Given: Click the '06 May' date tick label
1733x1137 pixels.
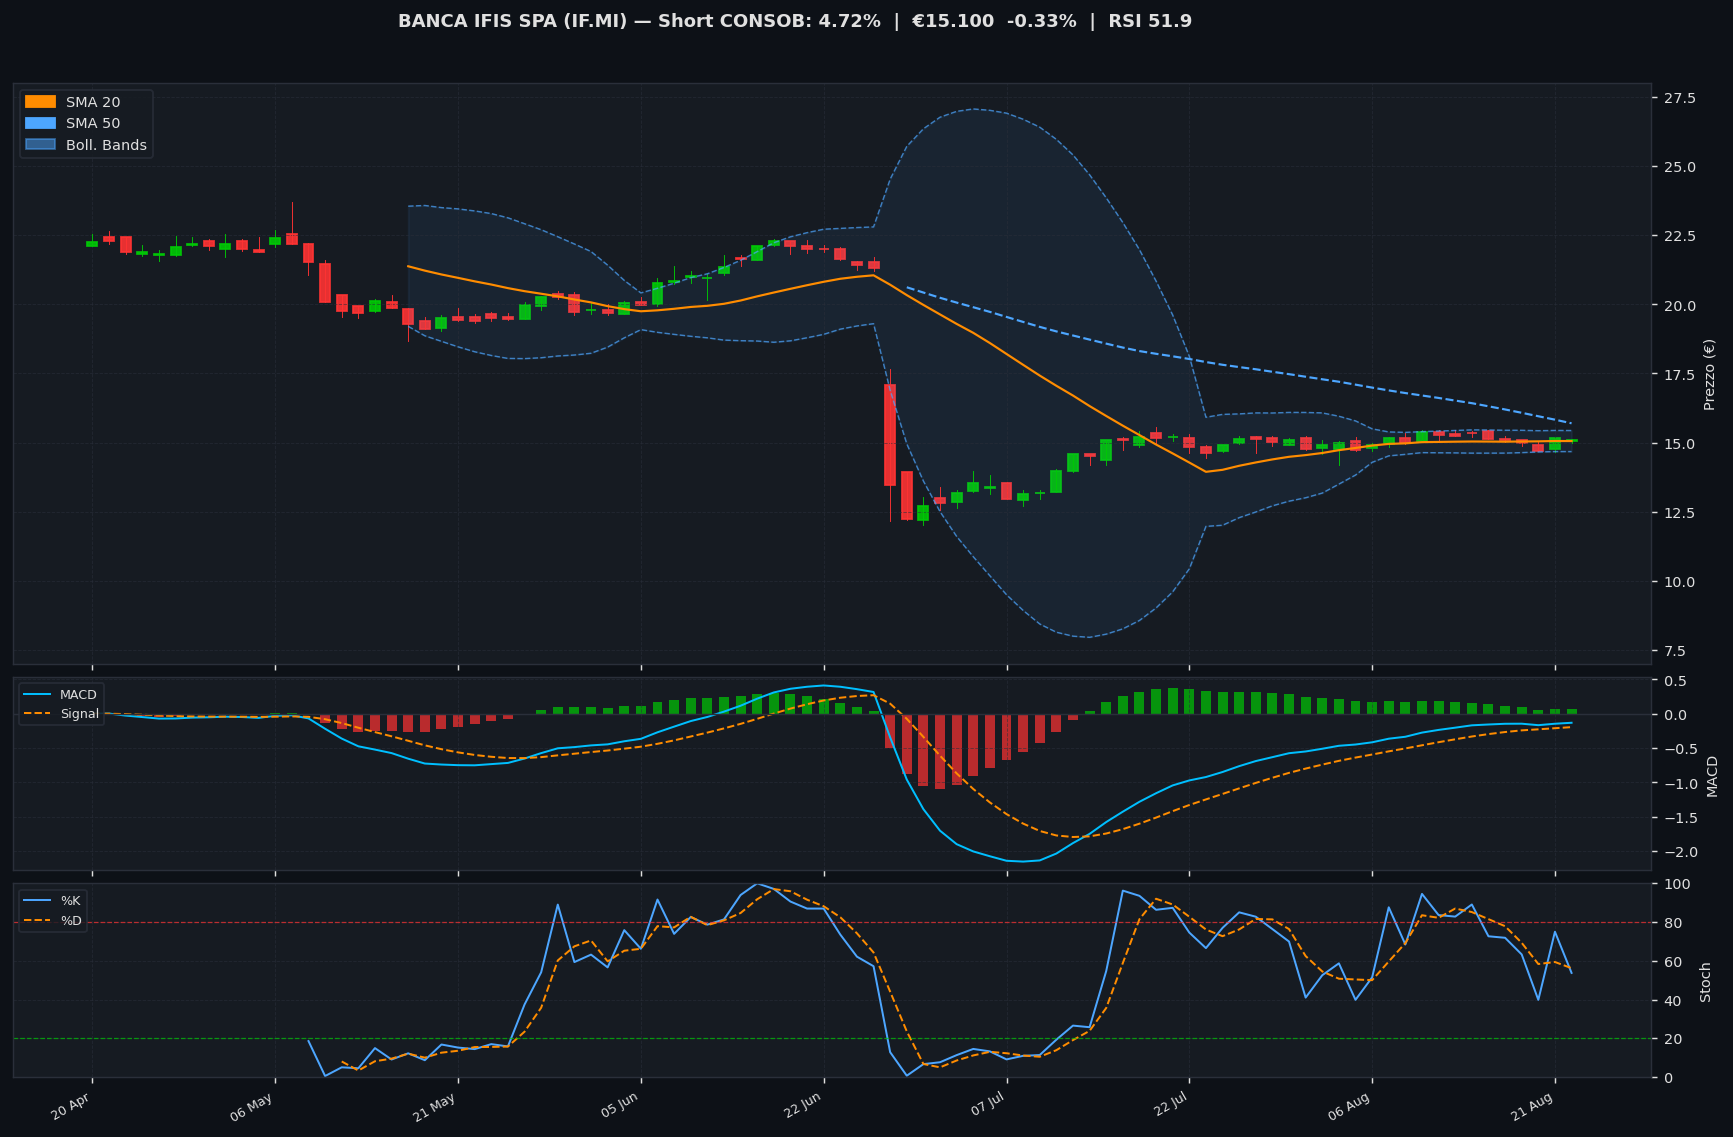Looking at the screenshot, I should (x=252, y=1107).
